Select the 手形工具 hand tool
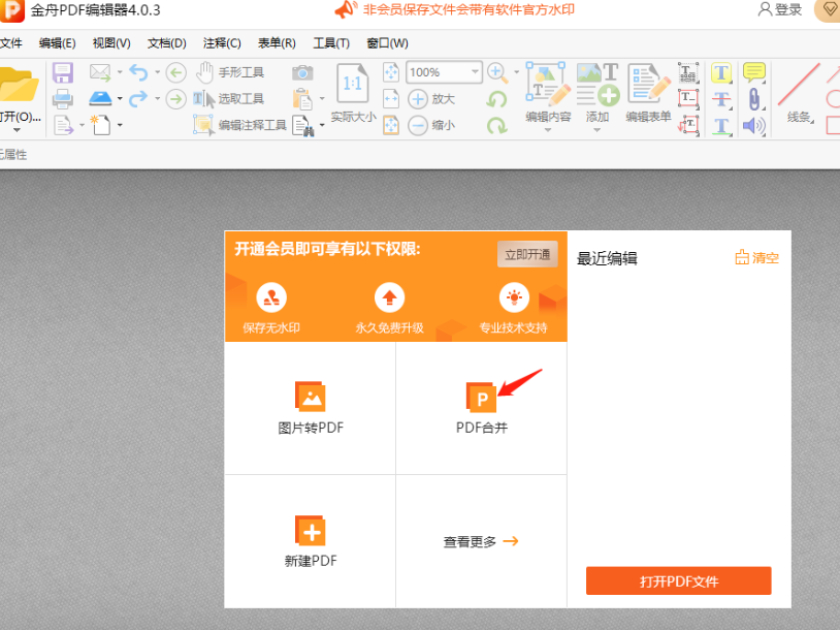 tap(230, 72)
